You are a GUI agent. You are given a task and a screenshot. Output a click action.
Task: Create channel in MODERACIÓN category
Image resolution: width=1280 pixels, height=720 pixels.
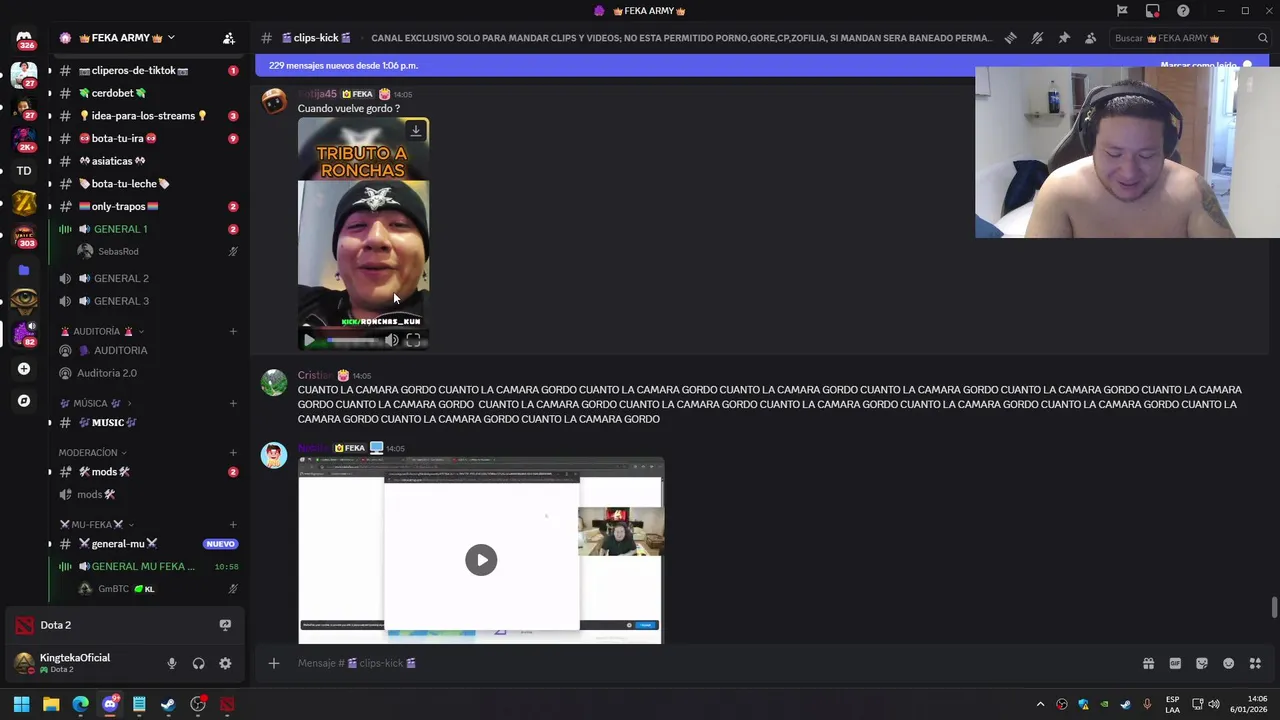tap(233, 452)
